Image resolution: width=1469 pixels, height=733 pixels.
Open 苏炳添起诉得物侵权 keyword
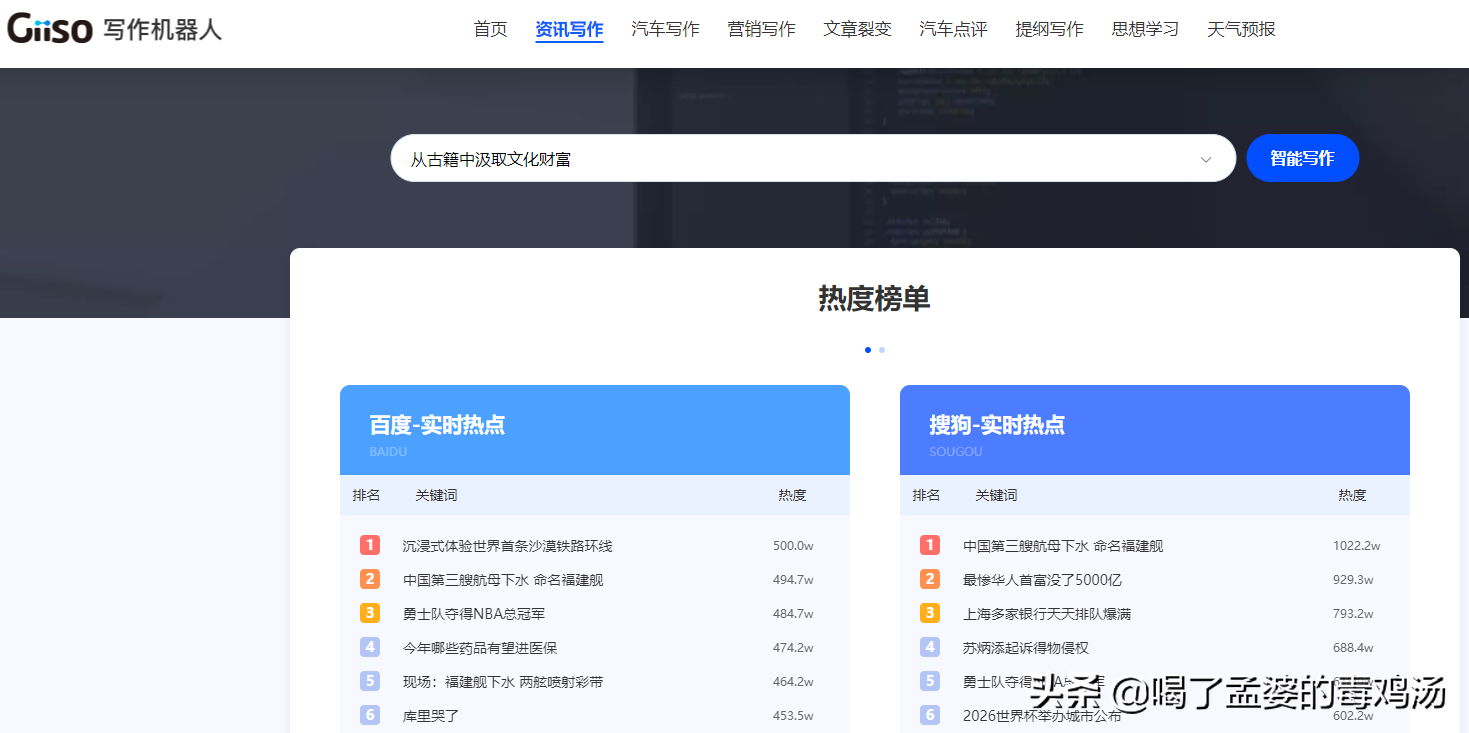[1026, 648]
